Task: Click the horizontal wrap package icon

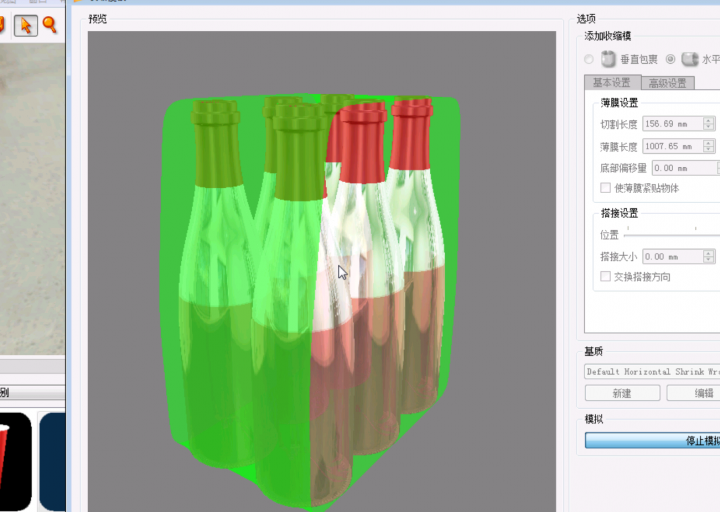Action: point(689,59)
